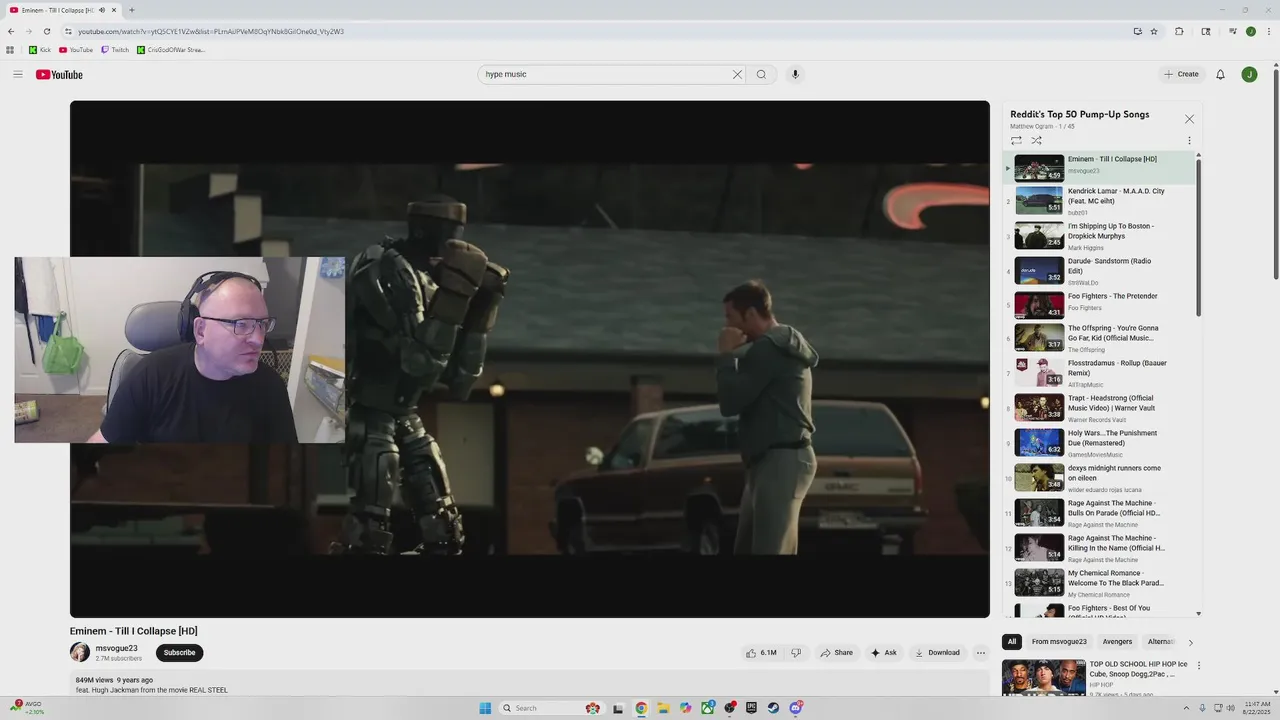Reload the browser page

(47, 31)
